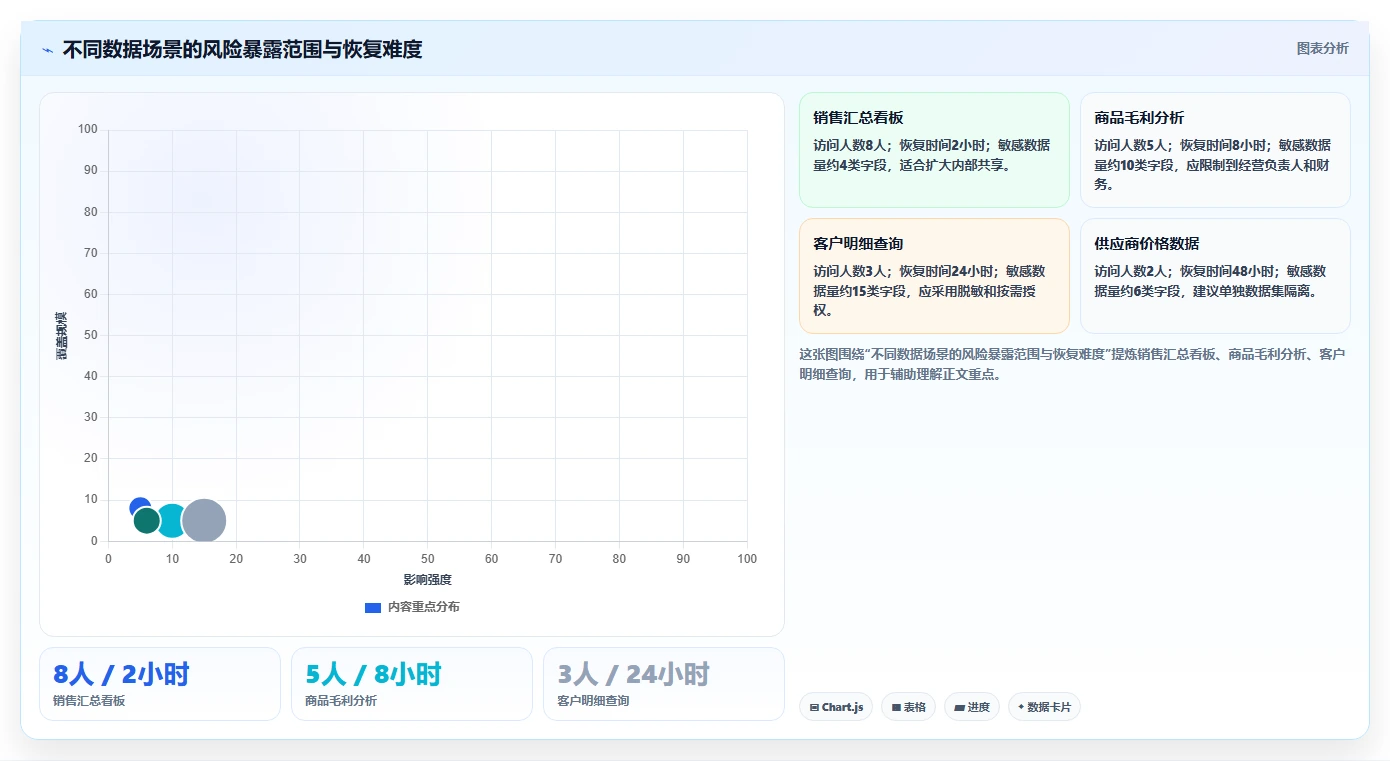Image resolution: width=1390 pixels, height=761 pixels.
Task: Click the description paragraph starting with 这张图围绕
Action: (x=1072, y=364)
